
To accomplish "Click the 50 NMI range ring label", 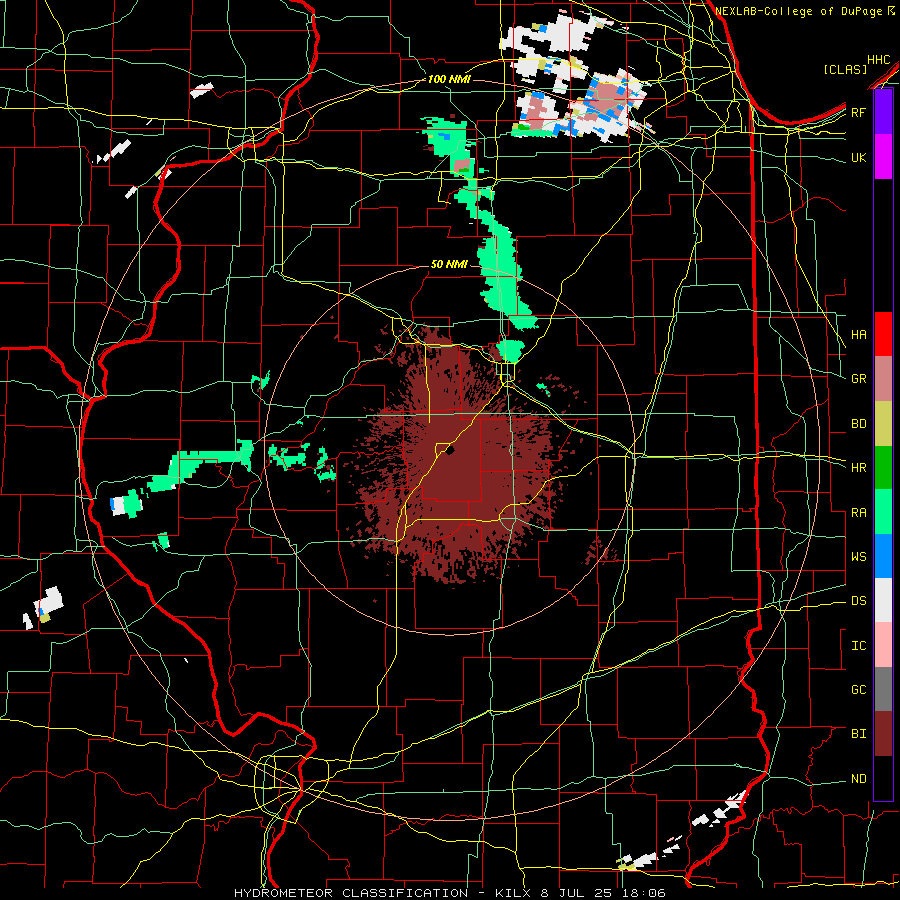I will (x=449, y=264).
